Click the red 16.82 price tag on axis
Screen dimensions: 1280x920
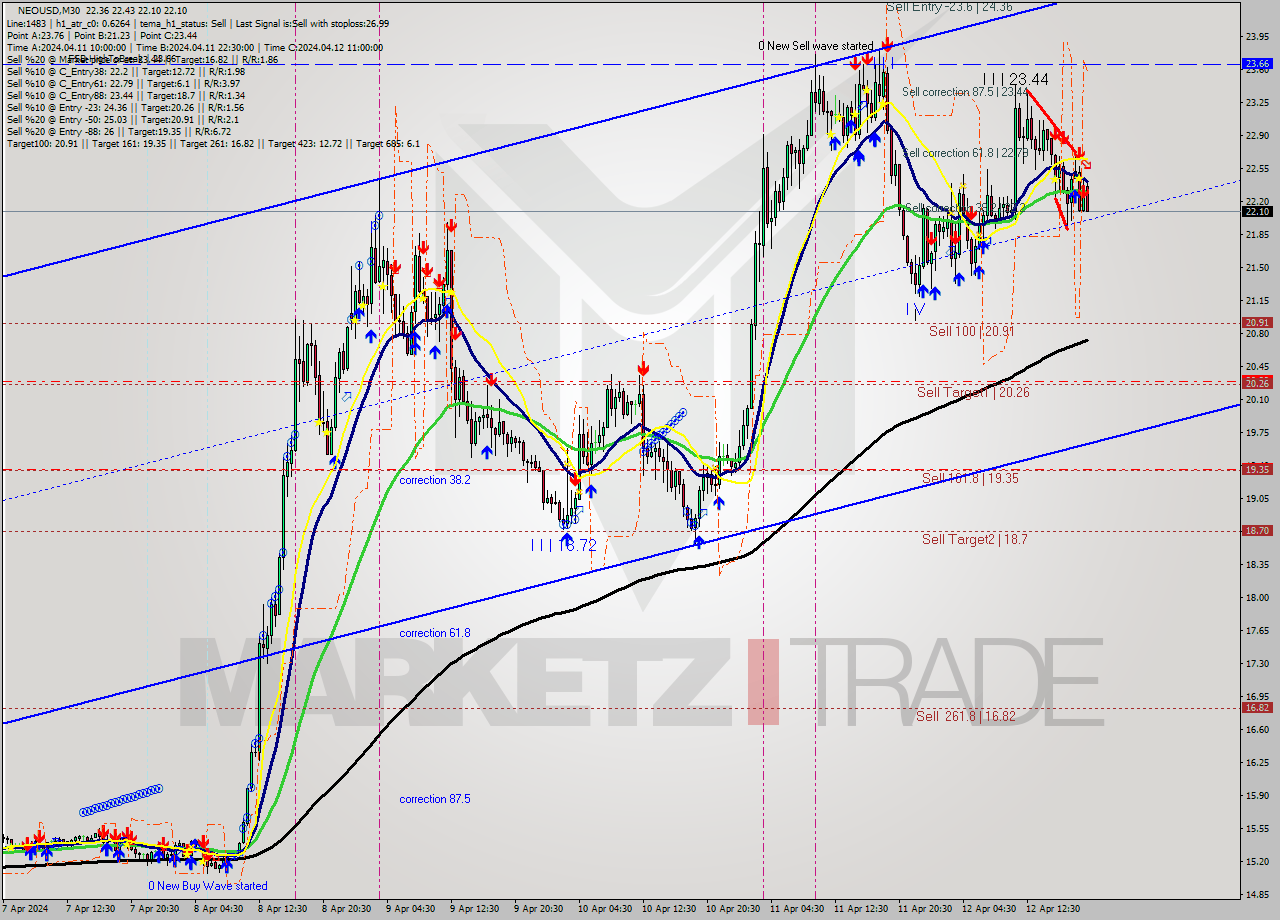[x=1257, y=707]
